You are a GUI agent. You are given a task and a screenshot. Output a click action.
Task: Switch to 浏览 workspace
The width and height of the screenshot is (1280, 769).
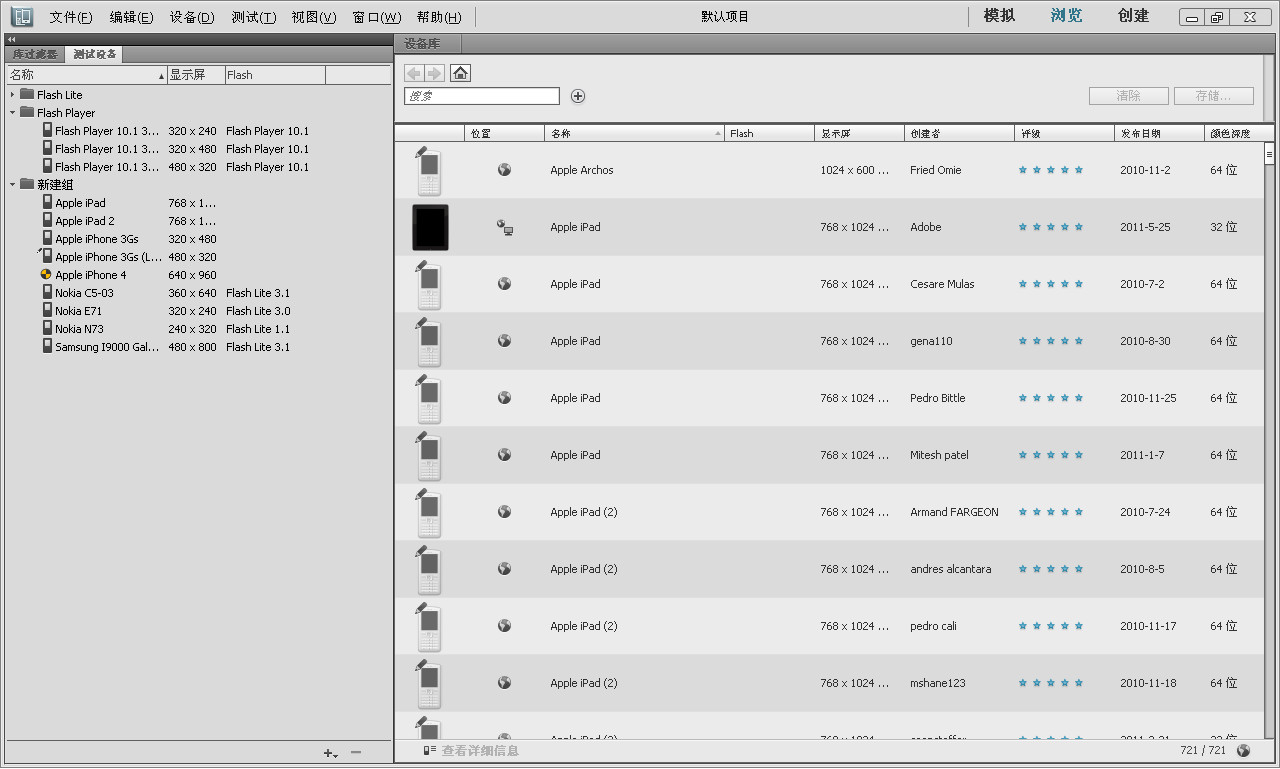coord(1066,16)
